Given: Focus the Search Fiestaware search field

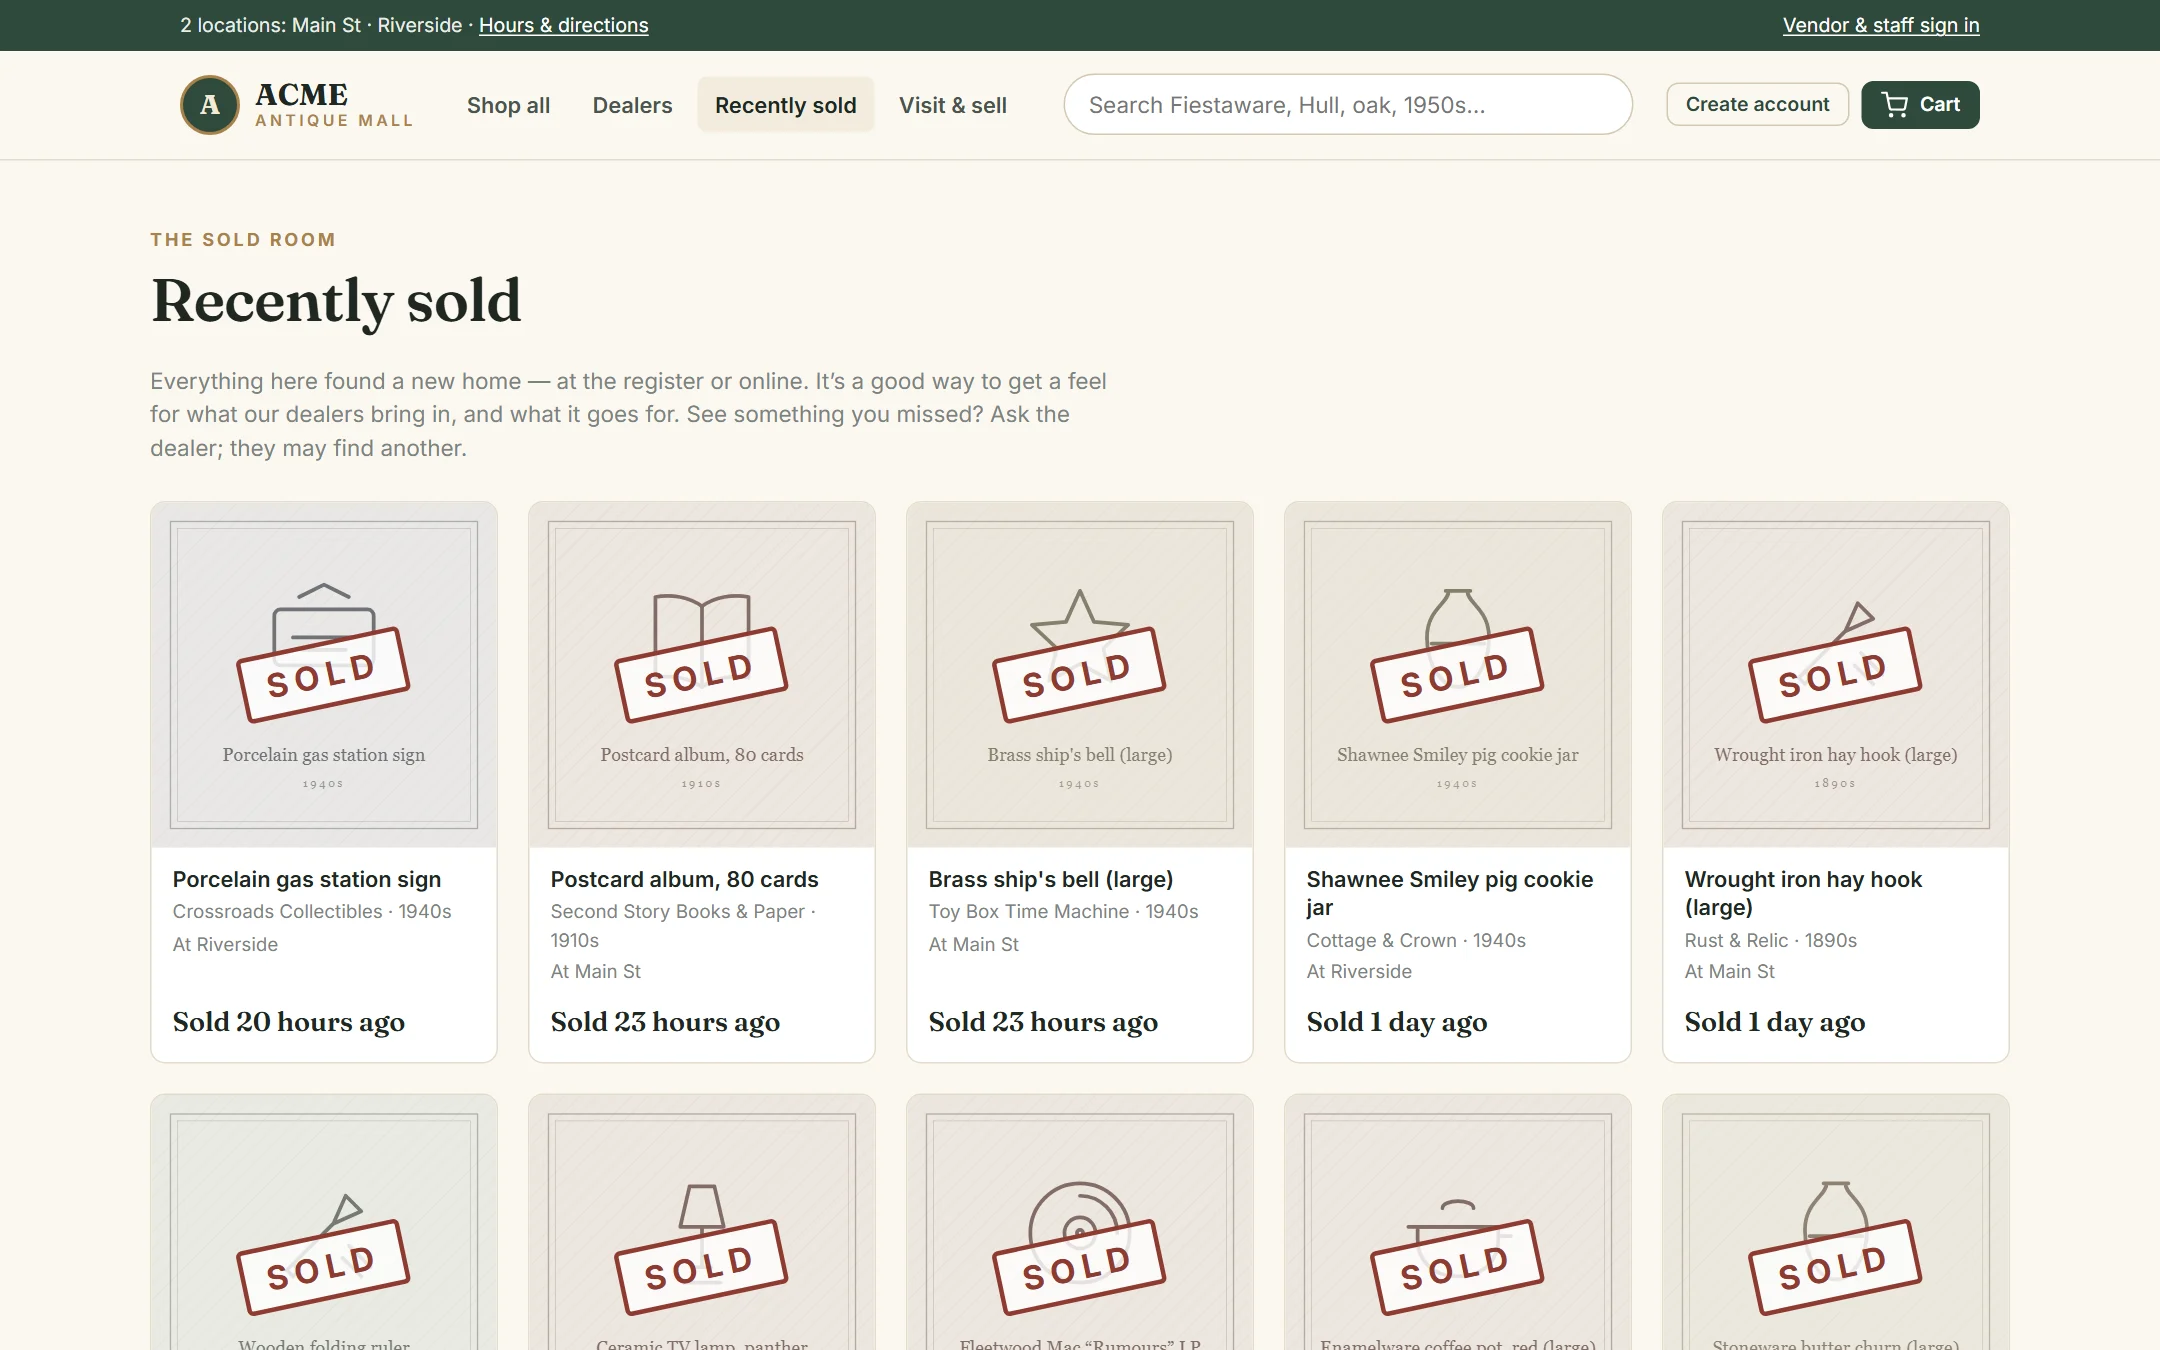Looking at the screenshot, I should 1348,105.
